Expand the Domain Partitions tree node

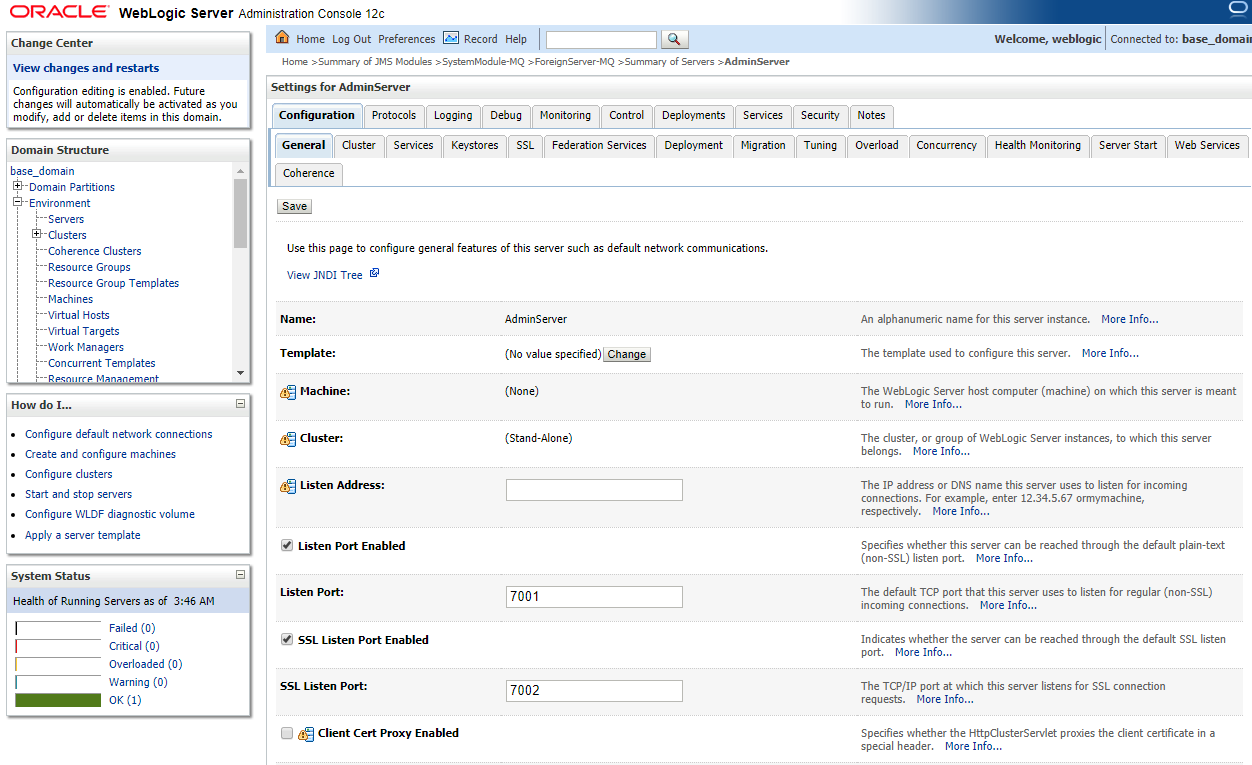pyautogui.click(x=18, y=187)
